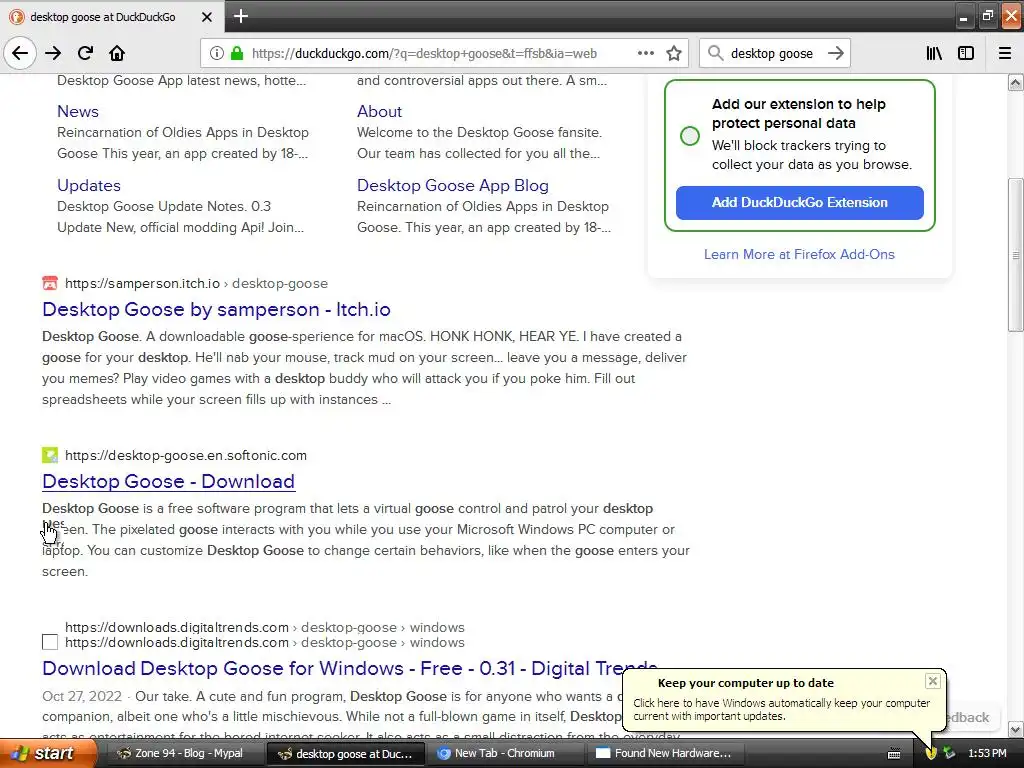The height and width of the screenshot is (768, 1024).
Task: Select desktop goose at Duc... taskbar button
Action: (x=345, y=753)
